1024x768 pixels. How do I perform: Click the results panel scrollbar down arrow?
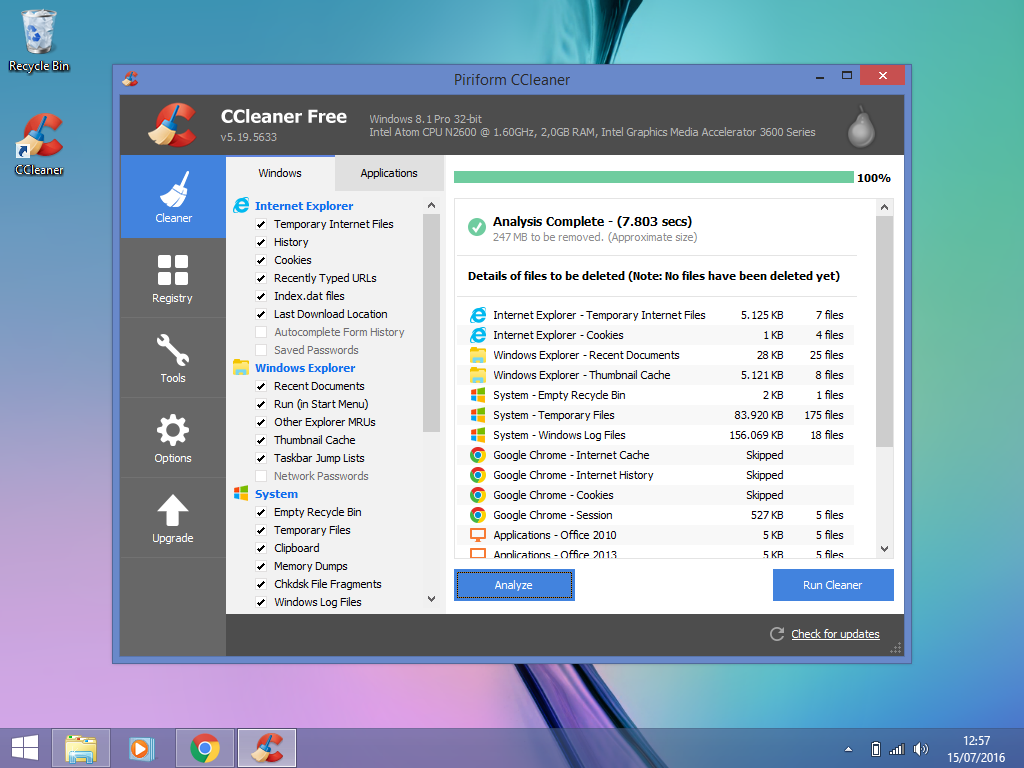884,548
